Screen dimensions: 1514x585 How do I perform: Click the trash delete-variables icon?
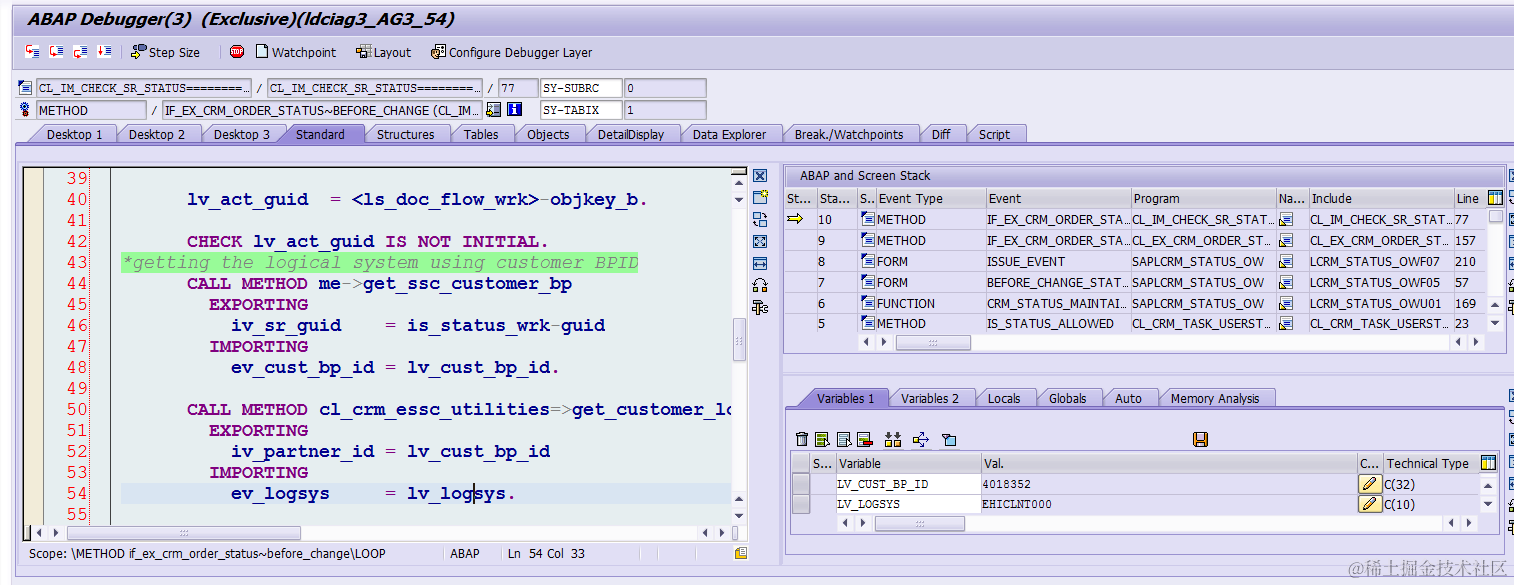click(x=801, y=439)
